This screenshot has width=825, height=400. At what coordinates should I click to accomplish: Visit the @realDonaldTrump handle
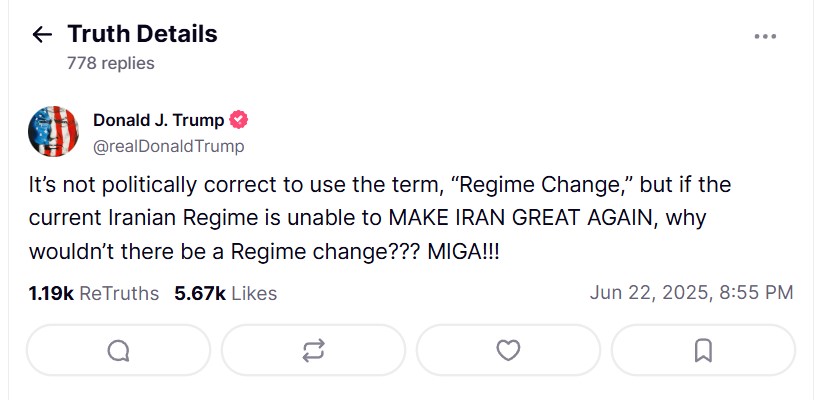(x=168, y=146)
